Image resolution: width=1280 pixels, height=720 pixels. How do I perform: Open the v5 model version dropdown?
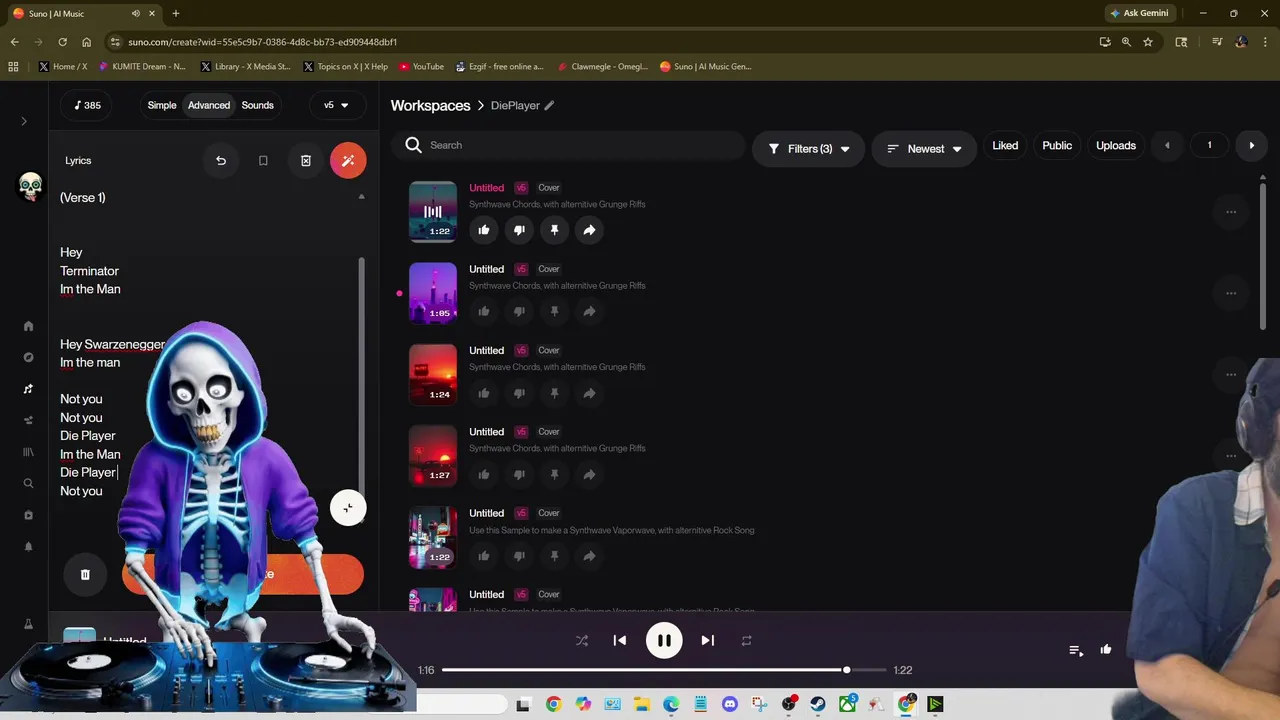336,105
